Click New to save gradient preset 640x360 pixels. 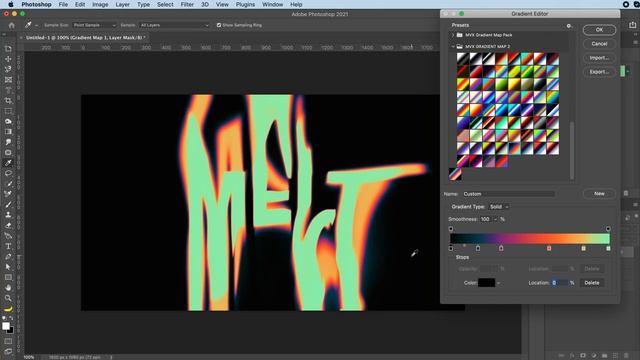coord(599,193)
